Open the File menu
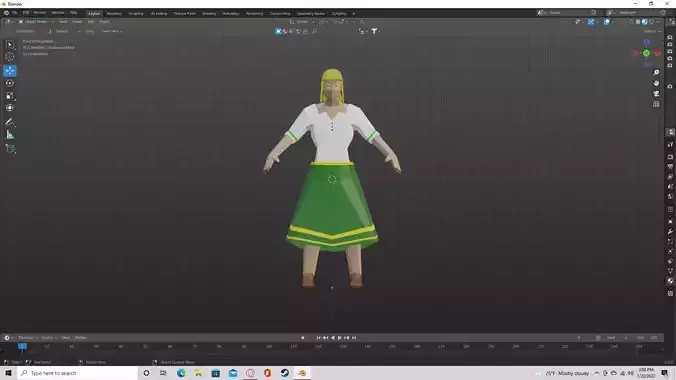This screenshot has width=676, height=380. click(15, 13)
